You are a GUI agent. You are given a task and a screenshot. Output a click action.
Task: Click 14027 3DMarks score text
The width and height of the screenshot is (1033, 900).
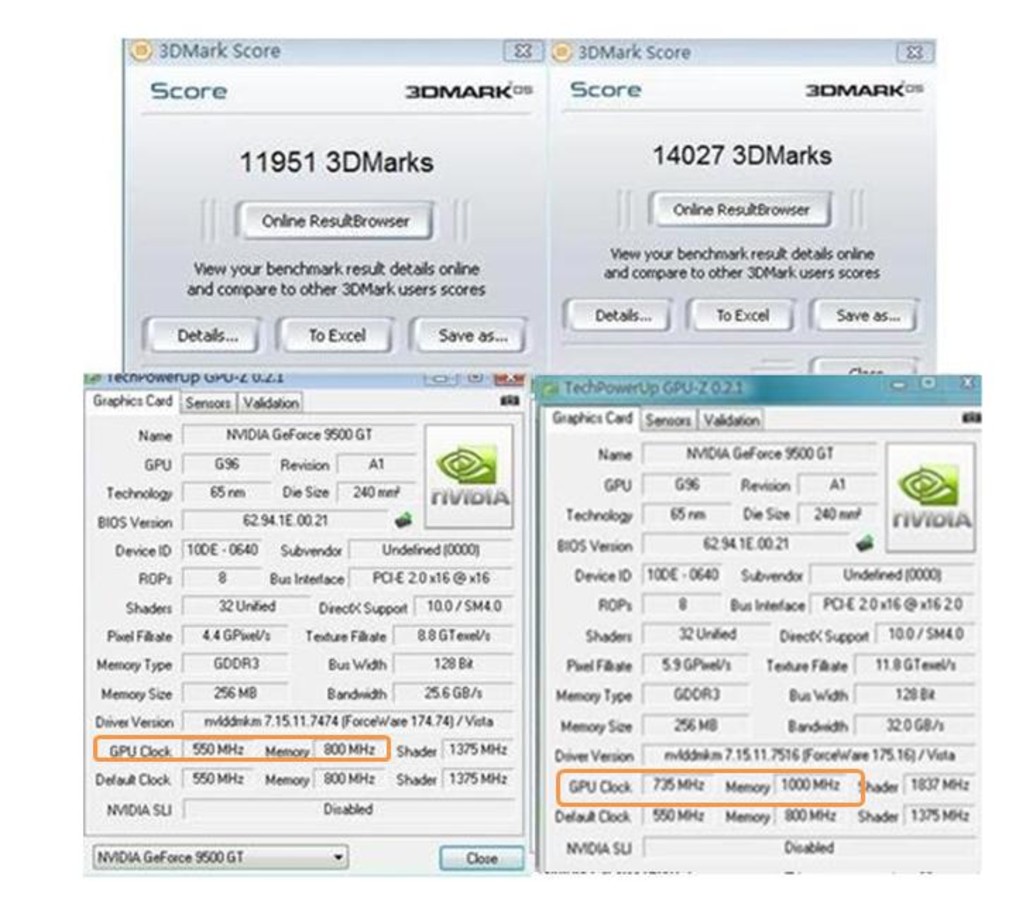742,155
